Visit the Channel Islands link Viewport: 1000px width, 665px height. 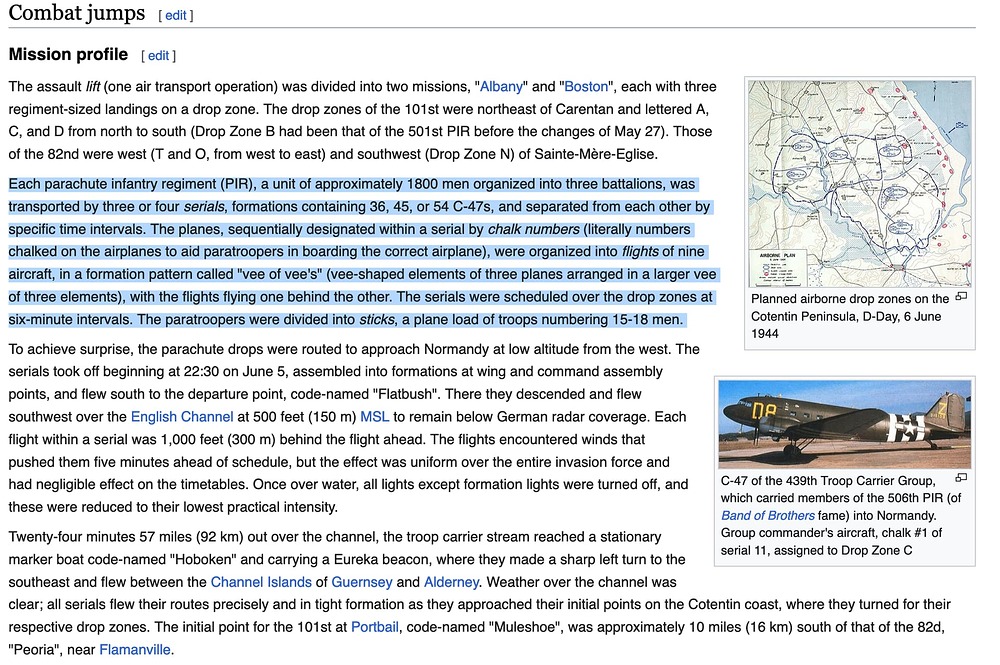click(260, 582)
